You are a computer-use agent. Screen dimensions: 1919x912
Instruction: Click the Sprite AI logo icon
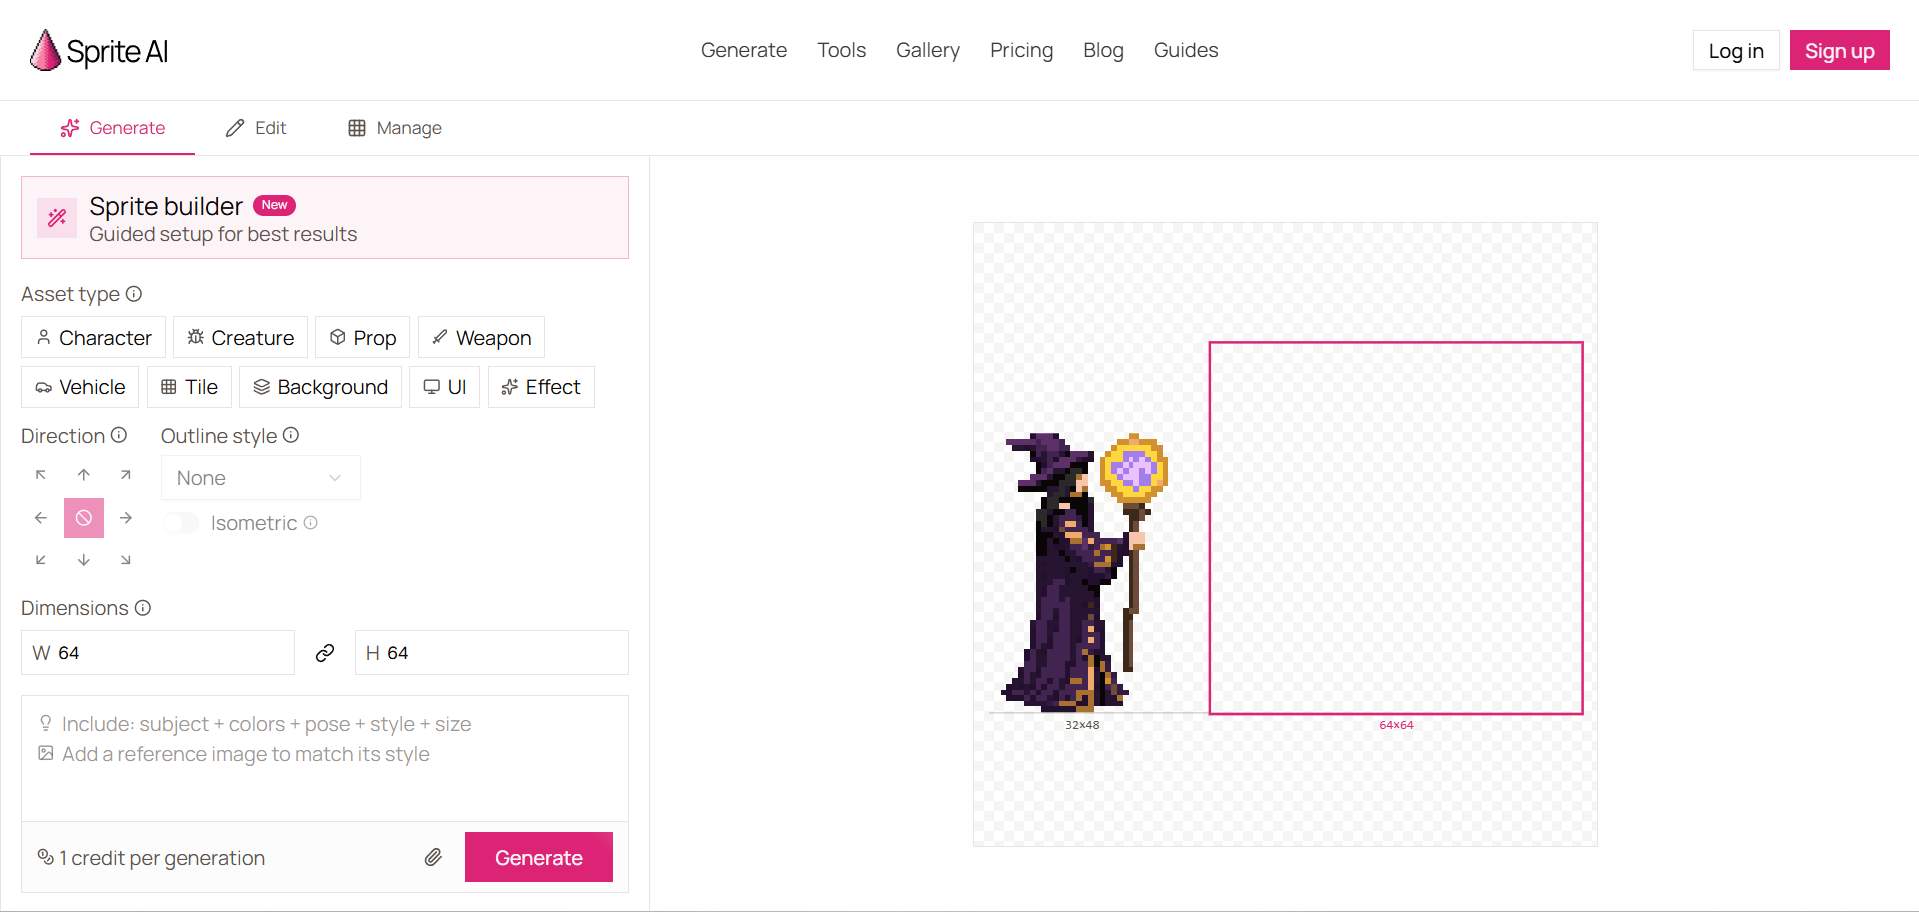(45, 50)
